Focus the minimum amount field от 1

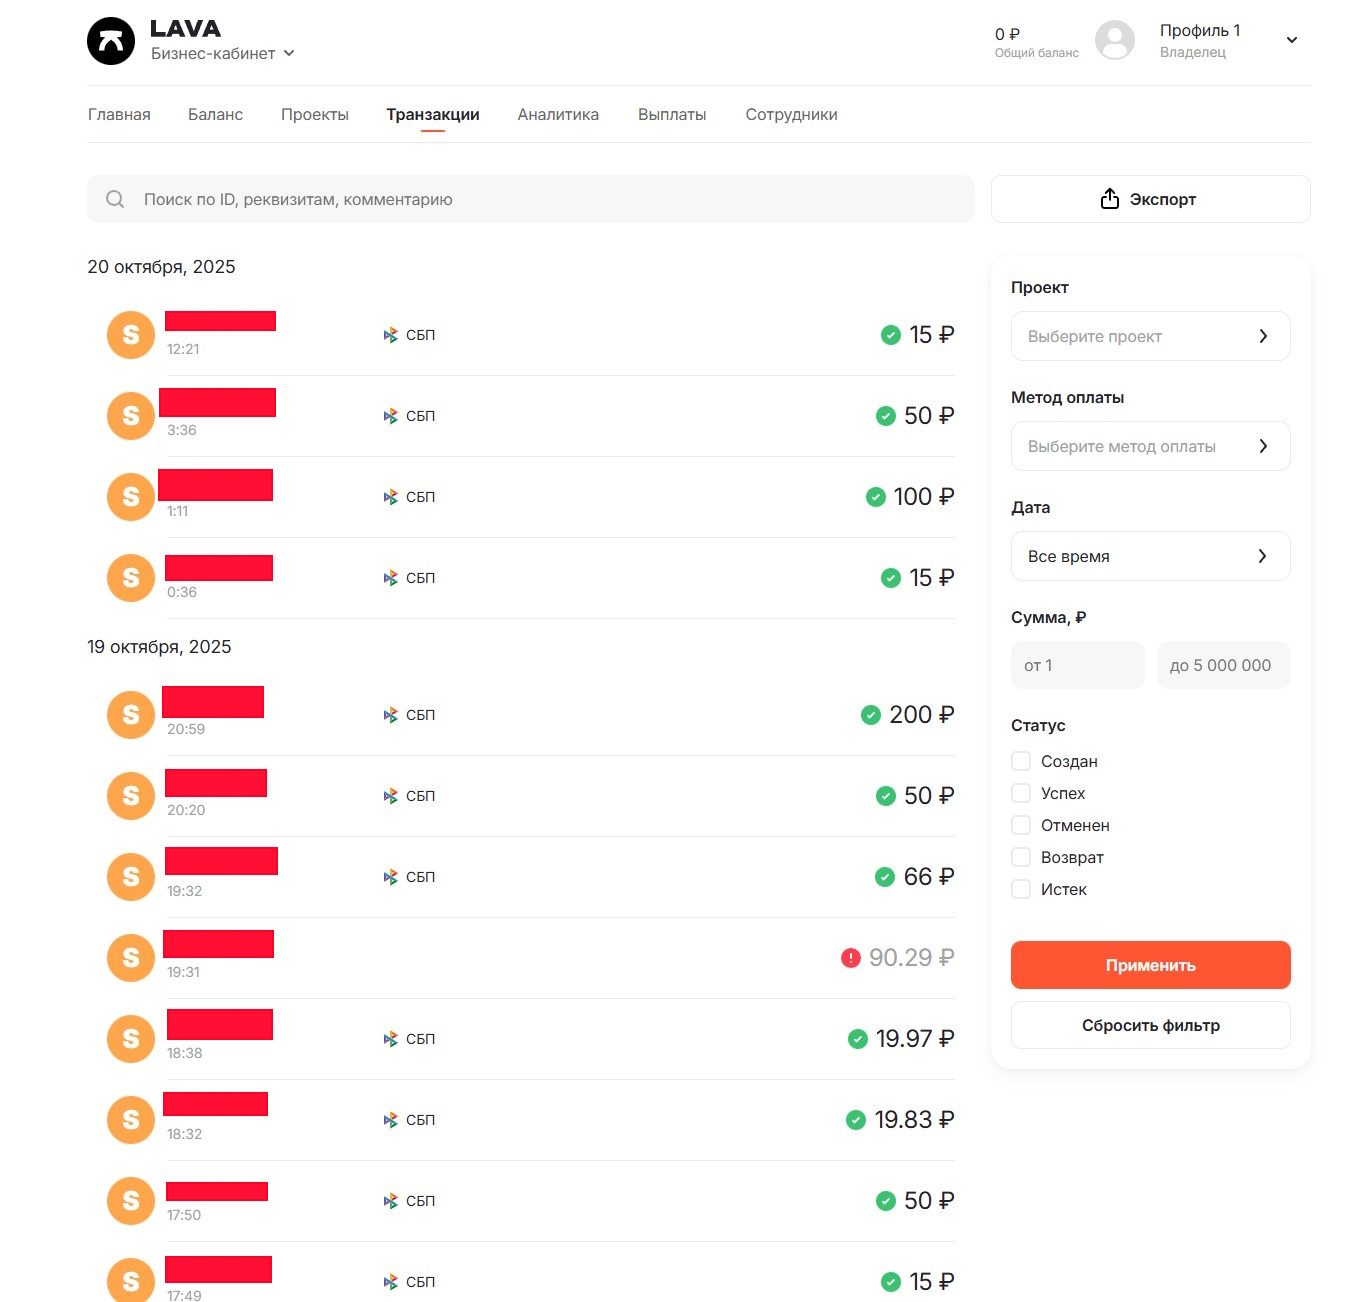point(1077,665)
